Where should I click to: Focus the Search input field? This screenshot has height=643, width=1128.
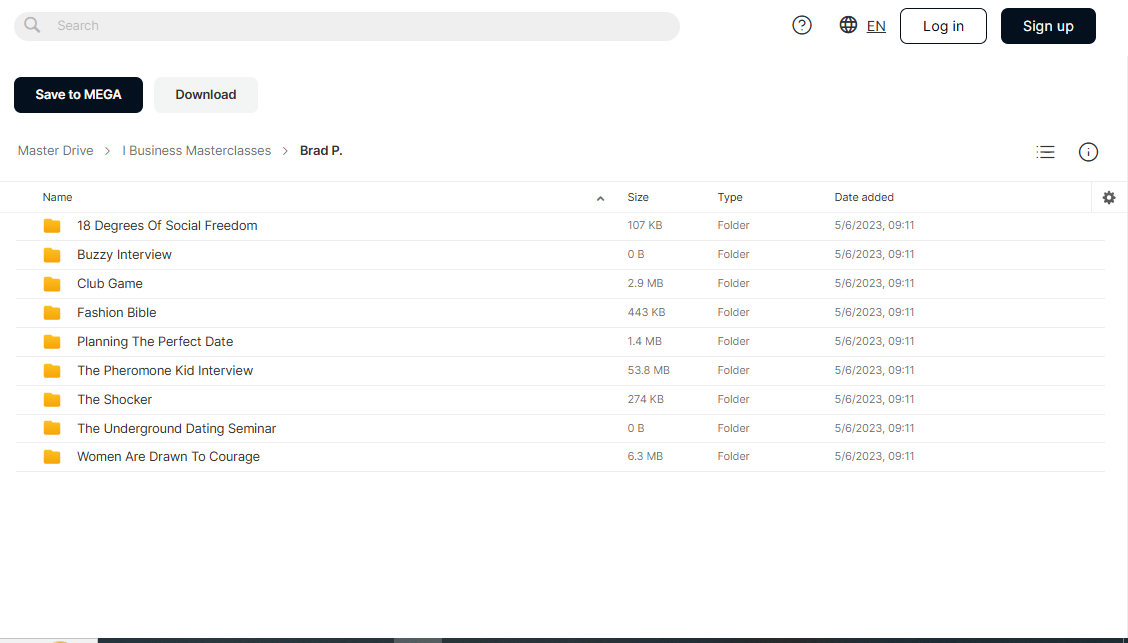click(347, 26)
